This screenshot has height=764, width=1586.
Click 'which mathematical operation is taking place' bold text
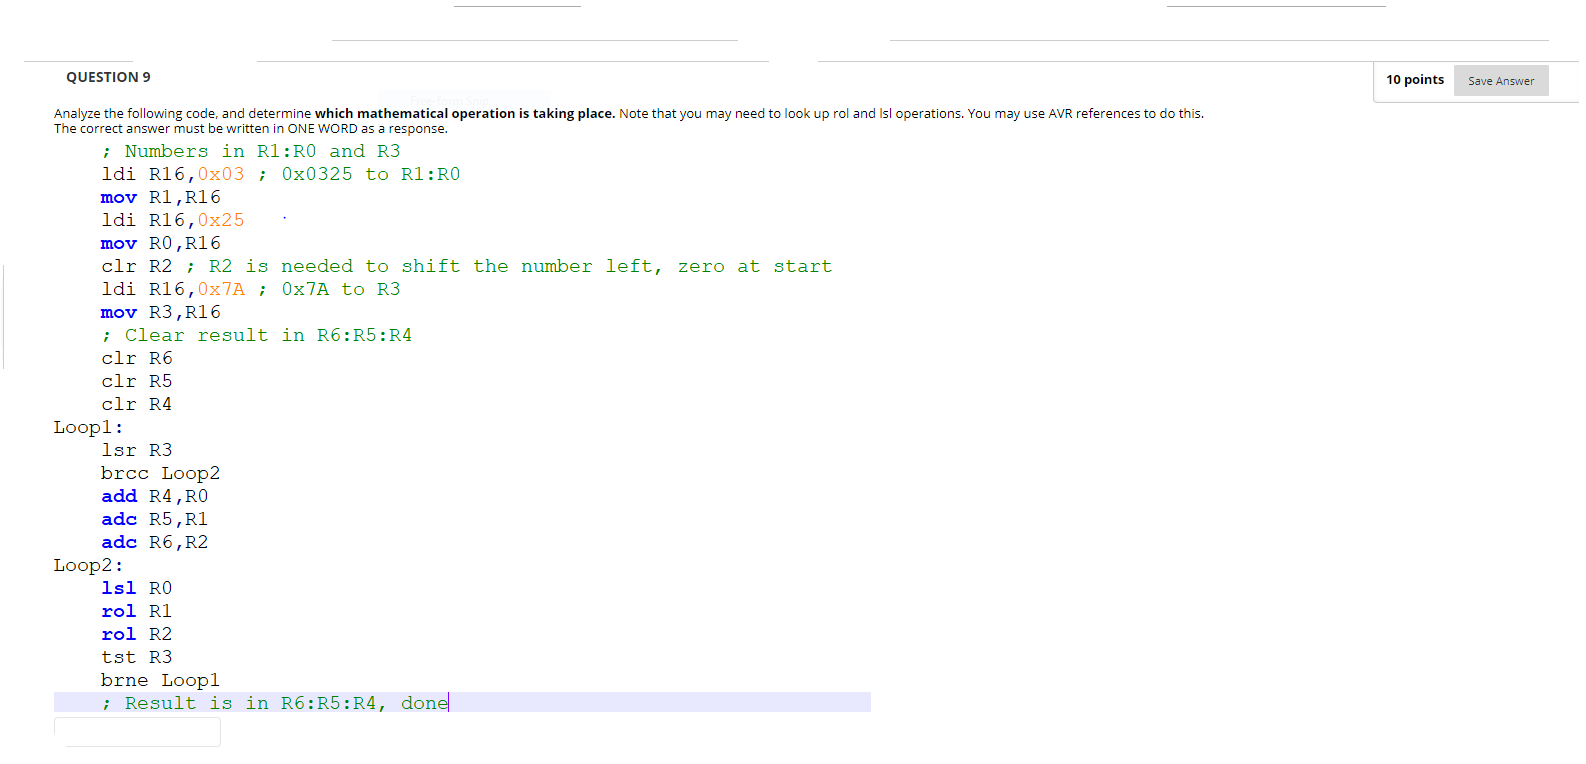[464, 114]
